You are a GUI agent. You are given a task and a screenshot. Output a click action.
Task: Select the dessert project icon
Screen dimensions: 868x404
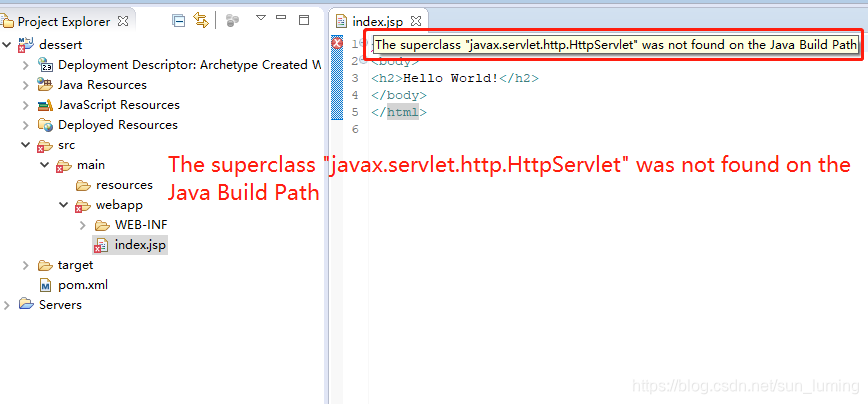tap(25, 44)
